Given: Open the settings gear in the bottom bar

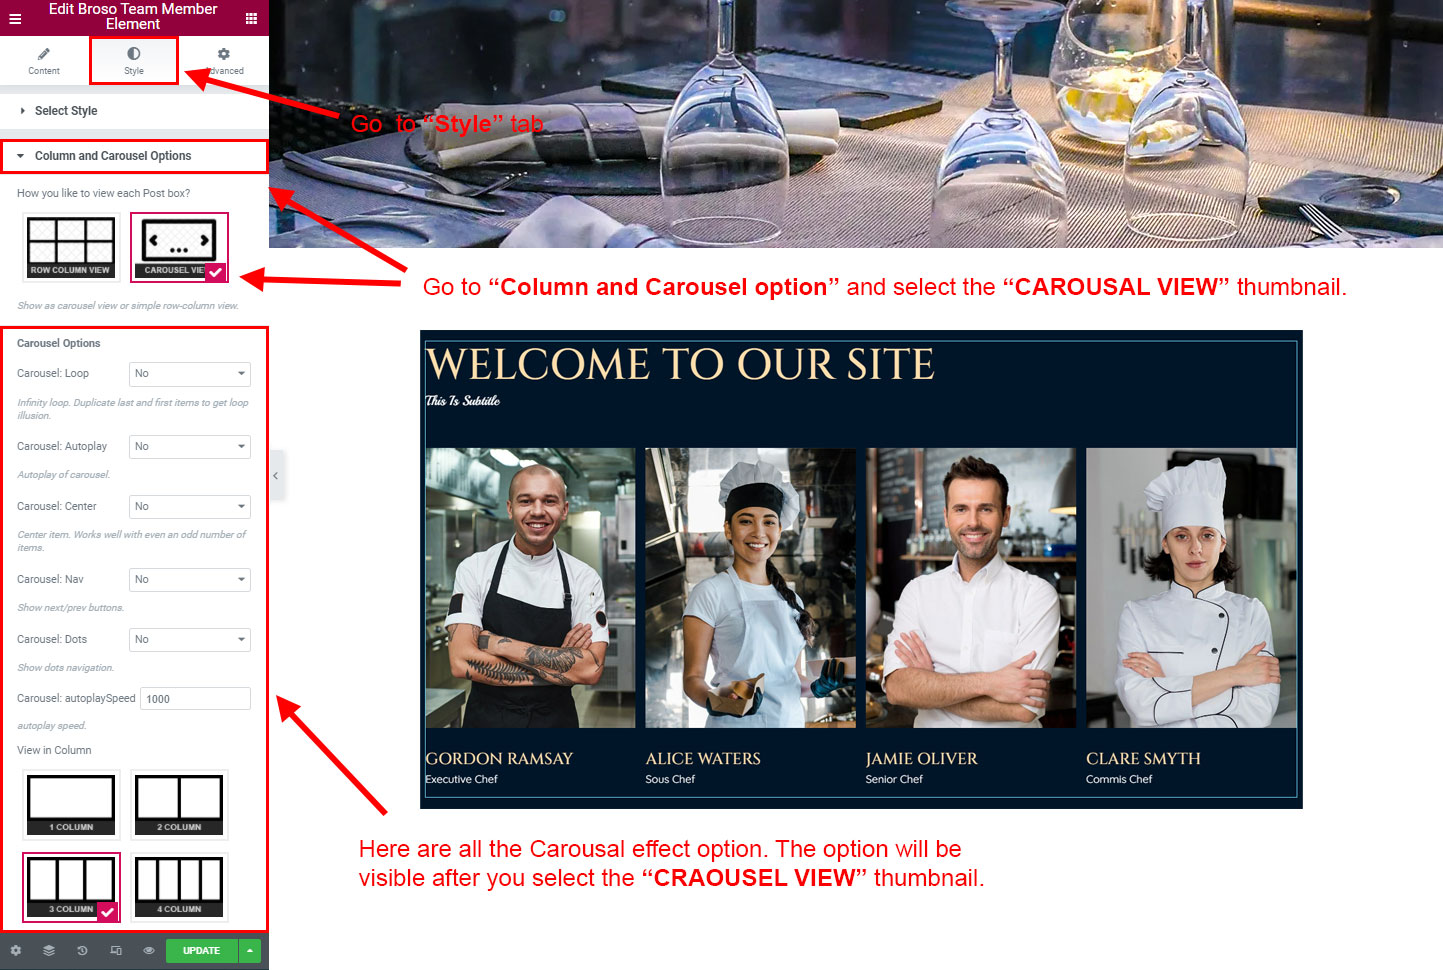Looking at the screenshot, I should 15,951.
